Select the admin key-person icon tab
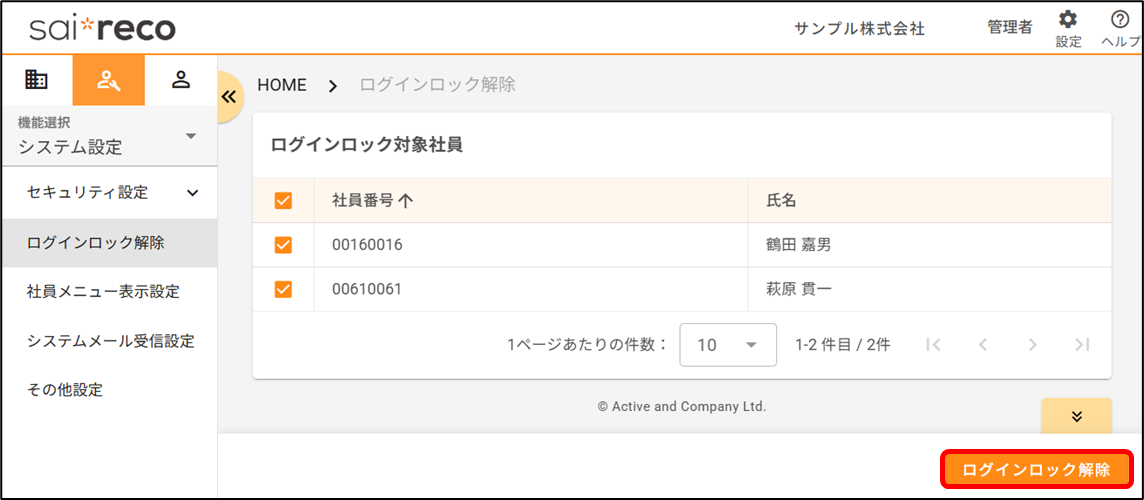The image size is (1144, 500). [108, 80]
